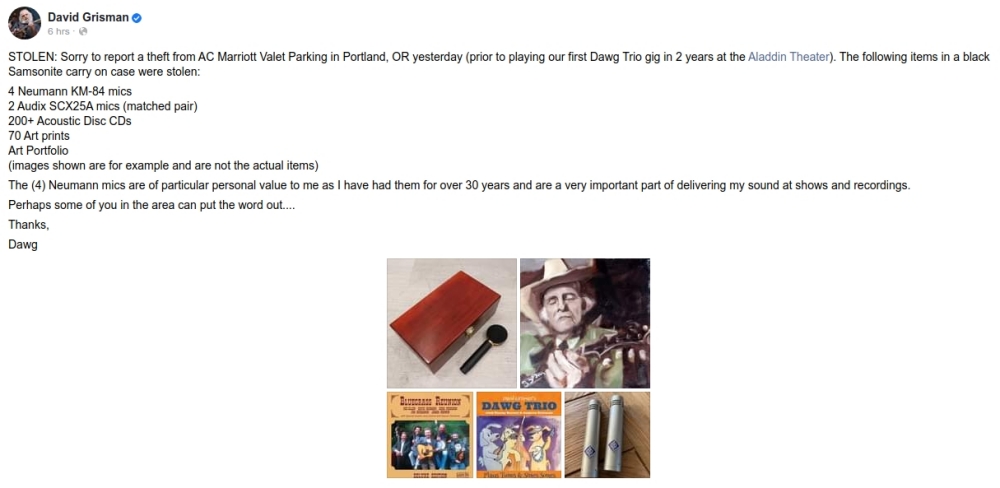Click the '200+ Acoustic Disc CDs' line
The width and height of the screenshot is (1000, 488).
tap(70, 121)
